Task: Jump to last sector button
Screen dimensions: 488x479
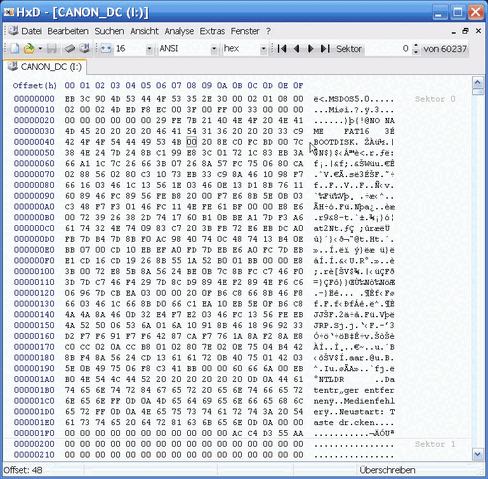Action: pos(325,49)
